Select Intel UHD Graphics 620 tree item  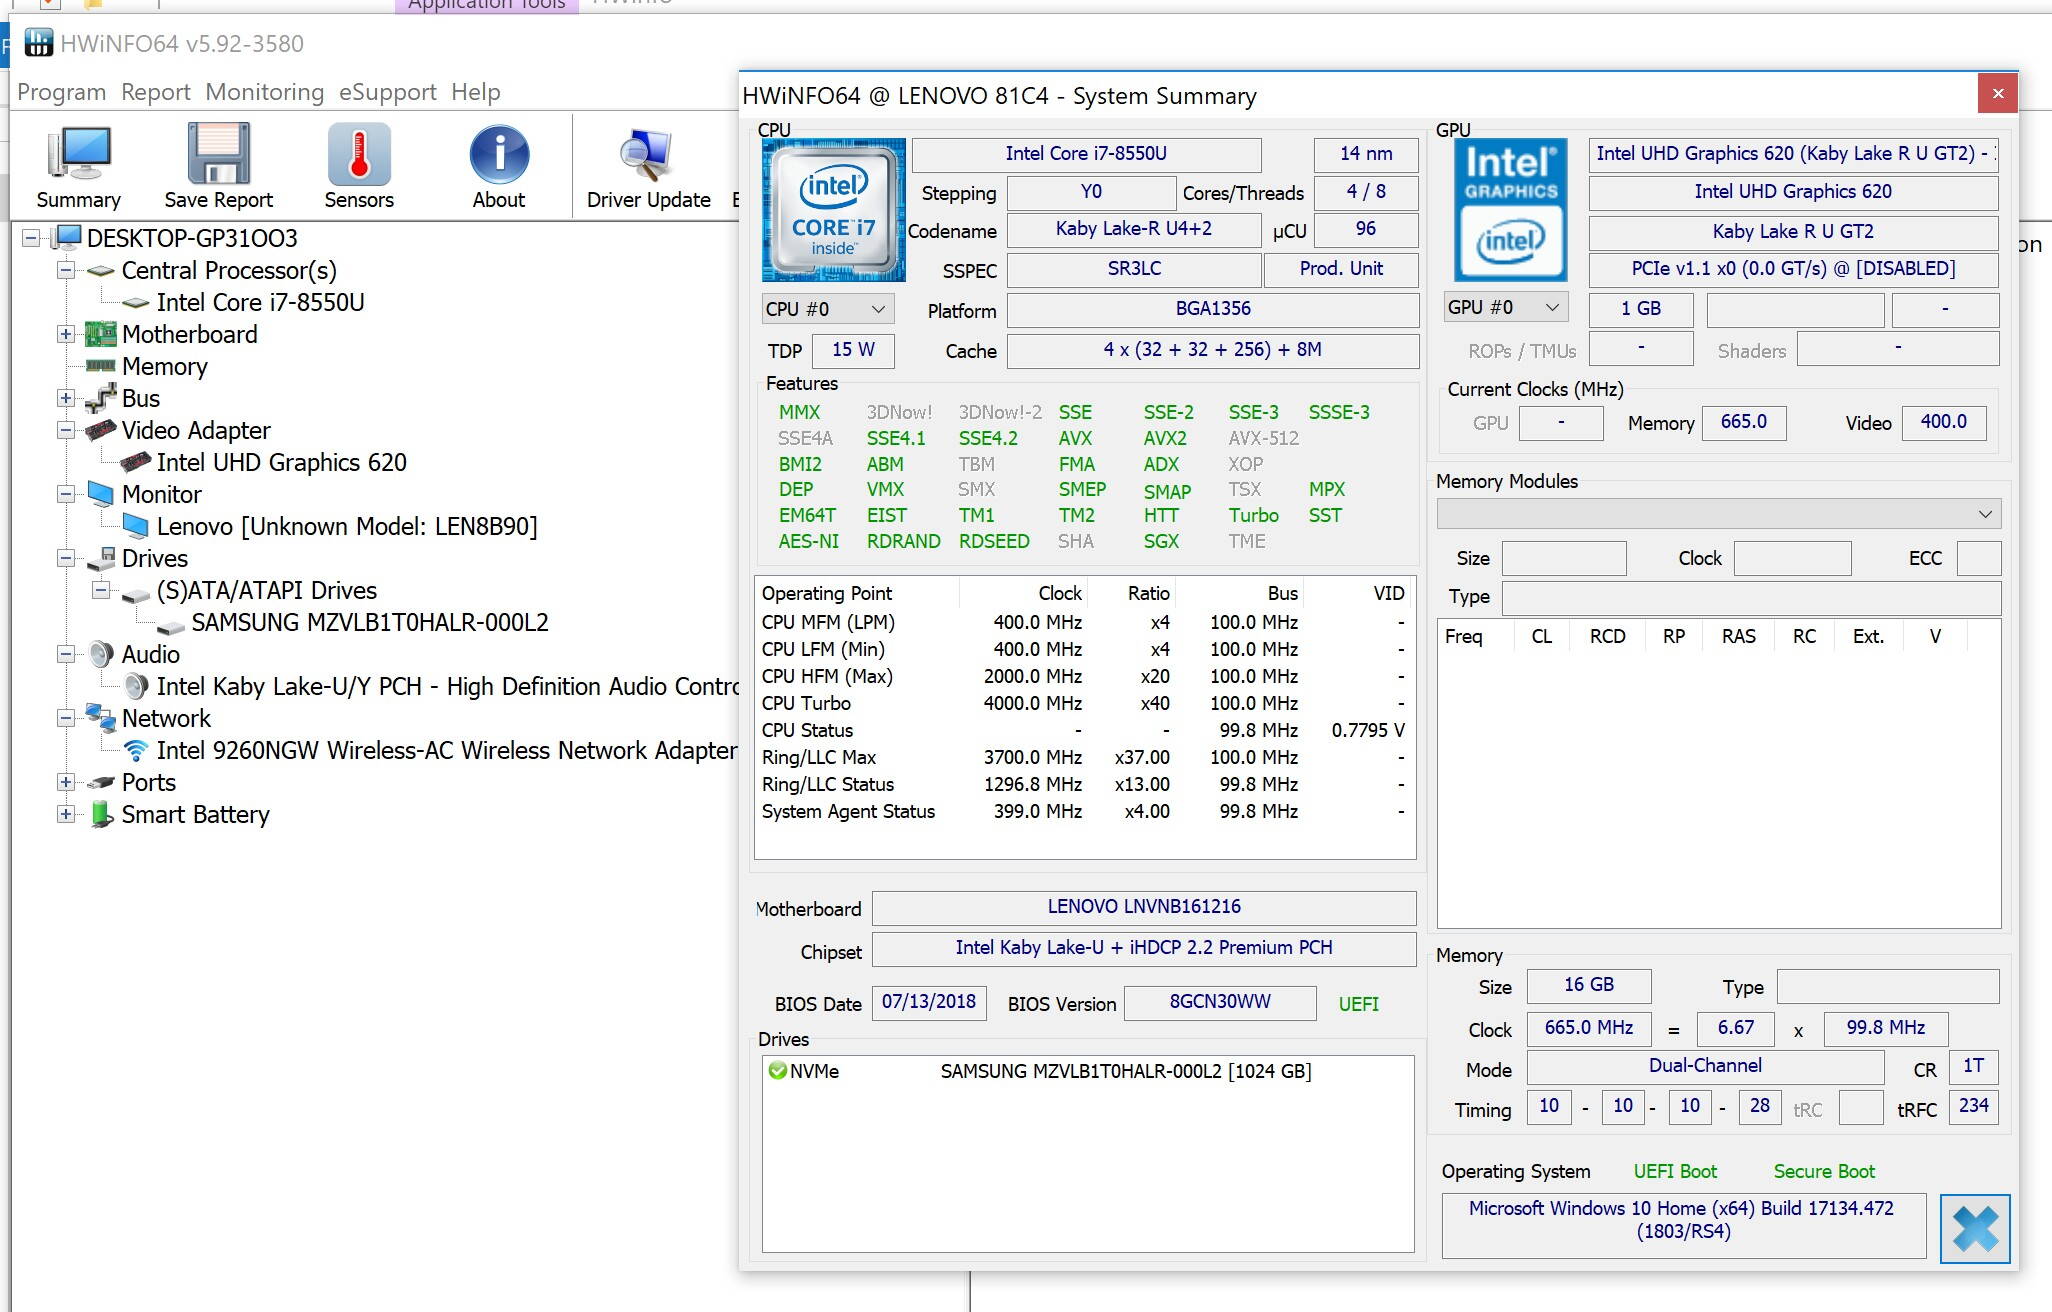[x=281, y=462]
